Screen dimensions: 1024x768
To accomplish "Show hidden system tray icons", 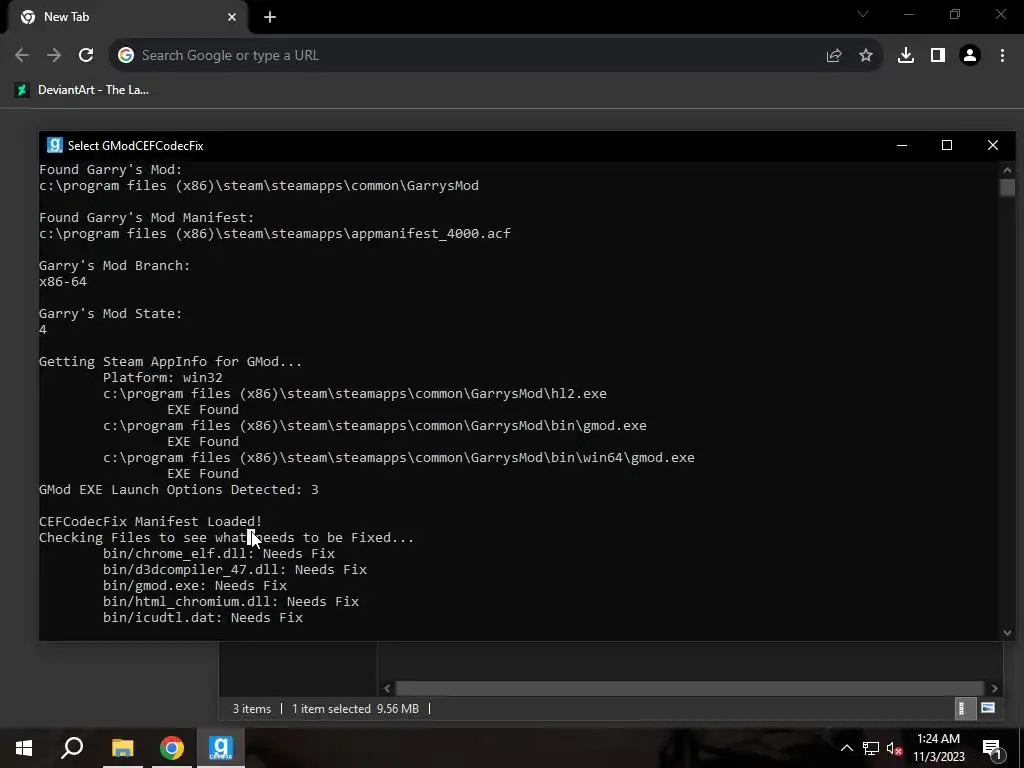I will [x=846, y=748].
